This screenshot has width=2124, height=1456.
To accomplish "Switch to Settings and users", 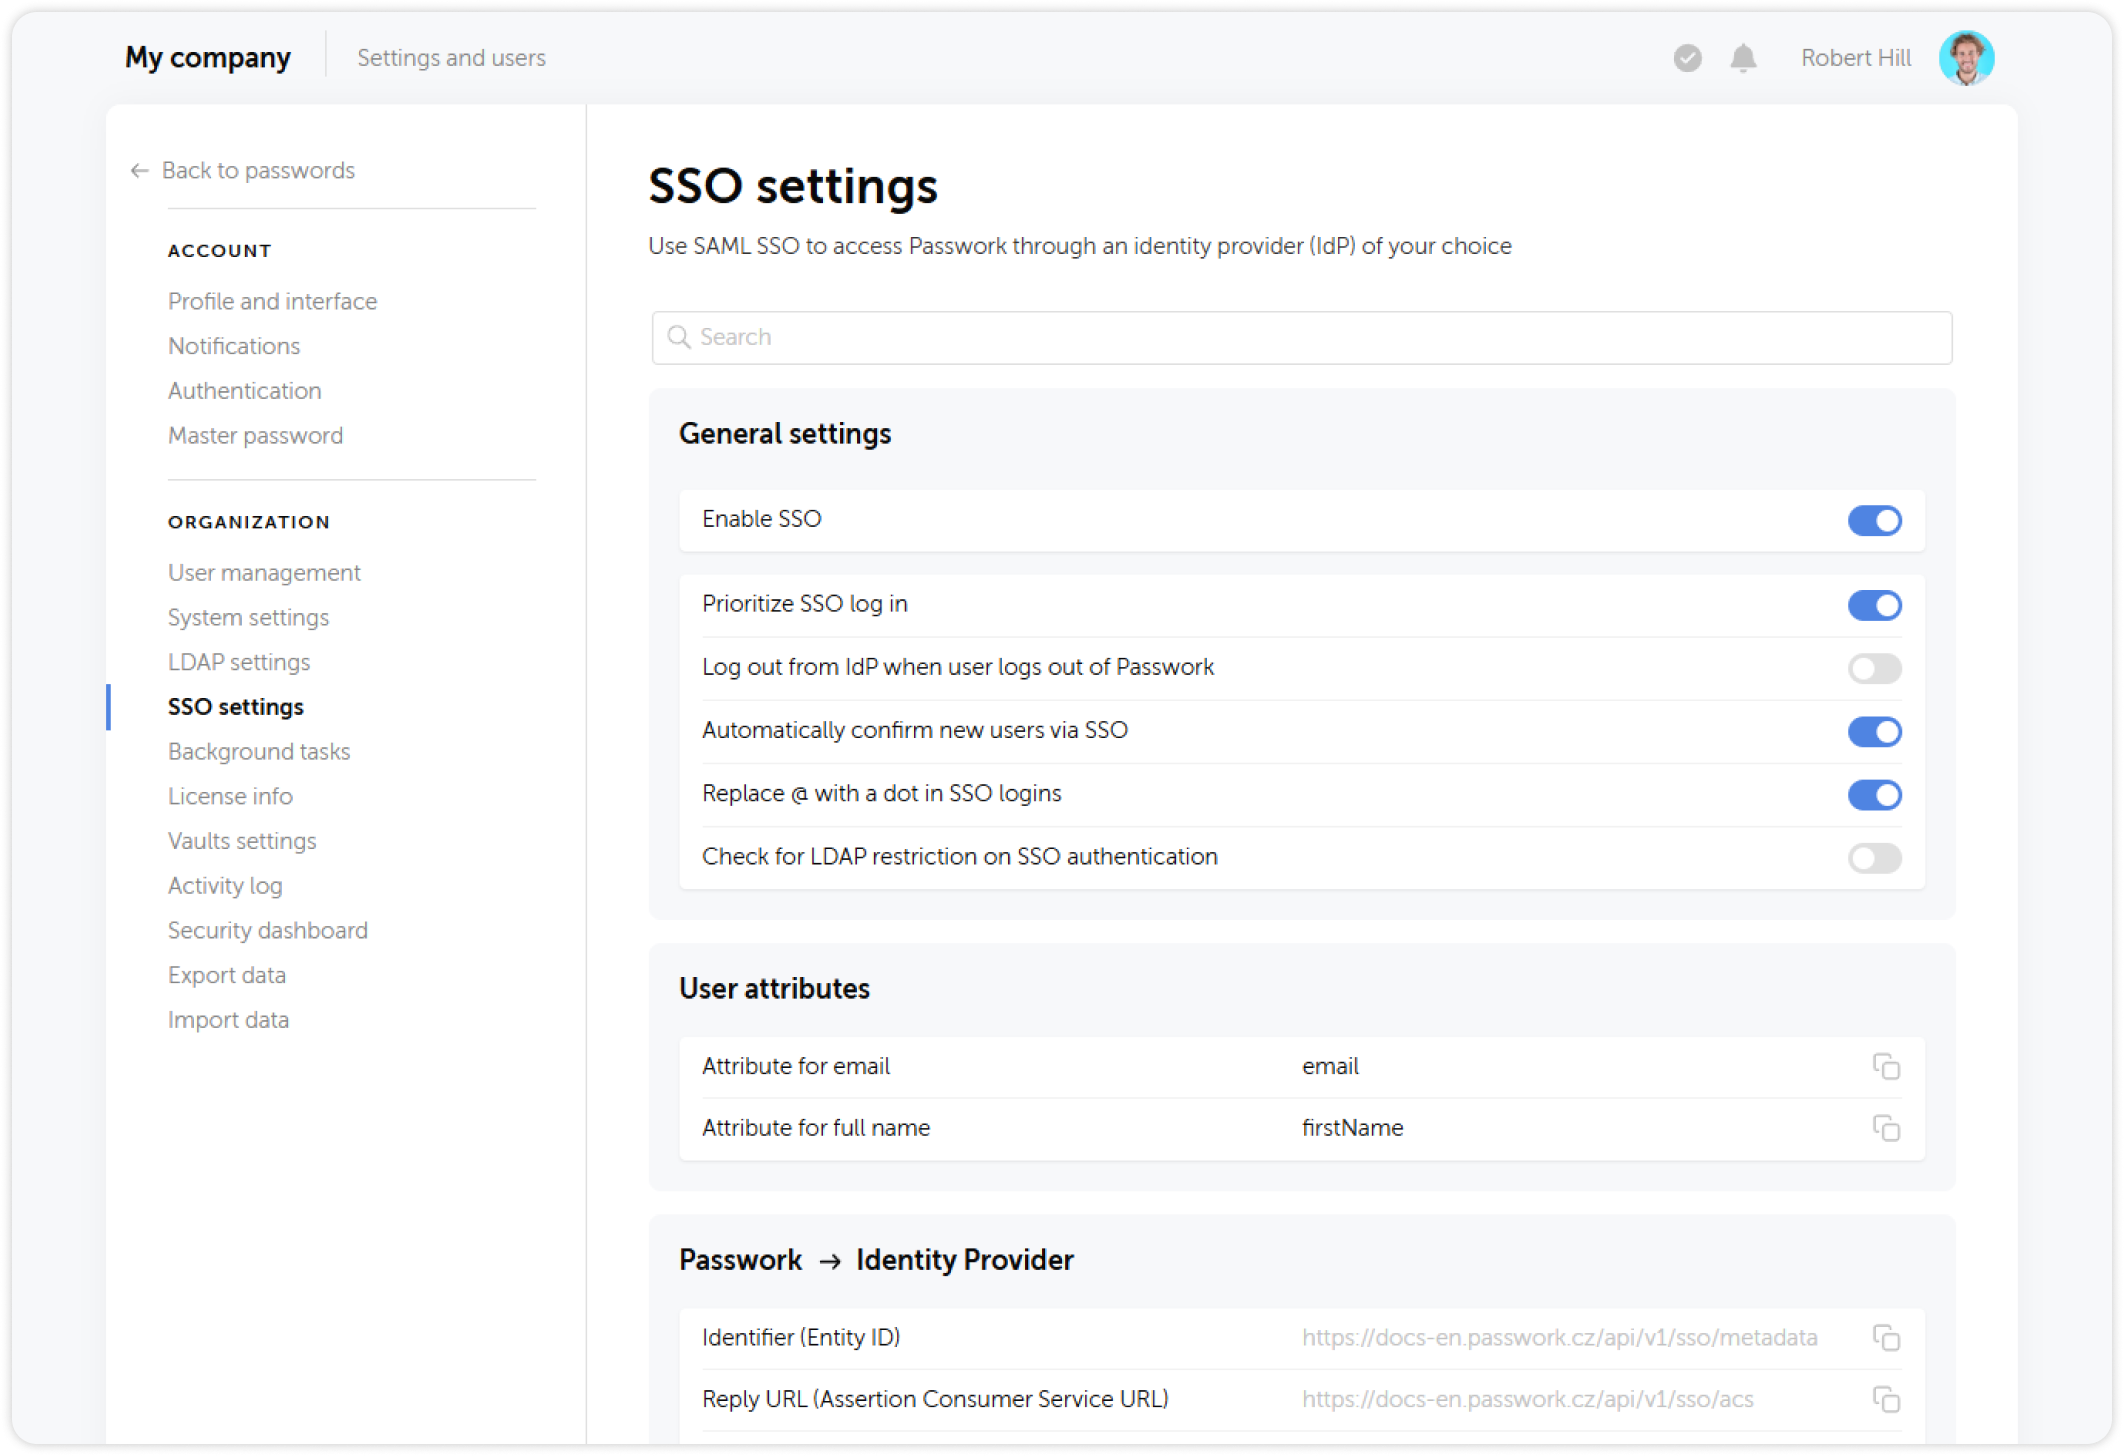I will (x=451, y=57).
